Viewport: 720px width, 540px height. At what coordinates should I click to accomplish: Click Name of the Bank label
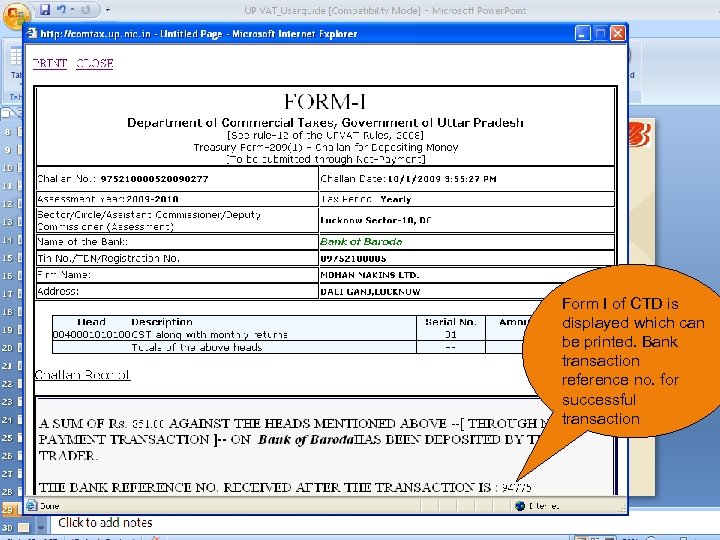tap(83, 242)
